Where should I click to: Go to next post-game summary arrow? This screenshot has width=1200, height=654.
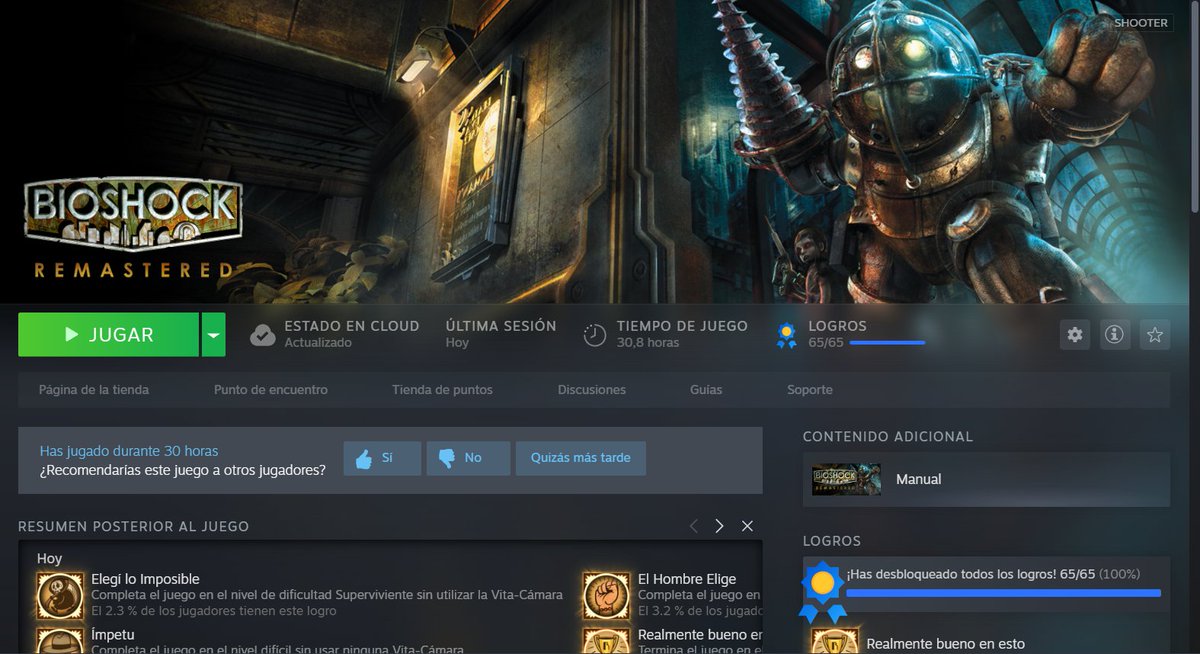(719, 526)
